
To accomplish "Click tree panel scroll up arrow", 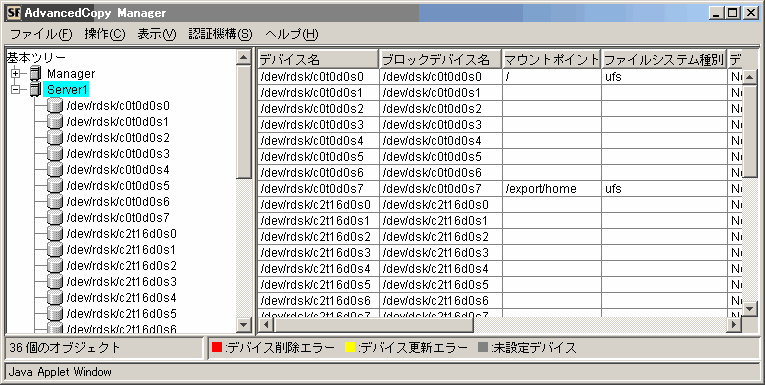I will [x=244, y=58].
